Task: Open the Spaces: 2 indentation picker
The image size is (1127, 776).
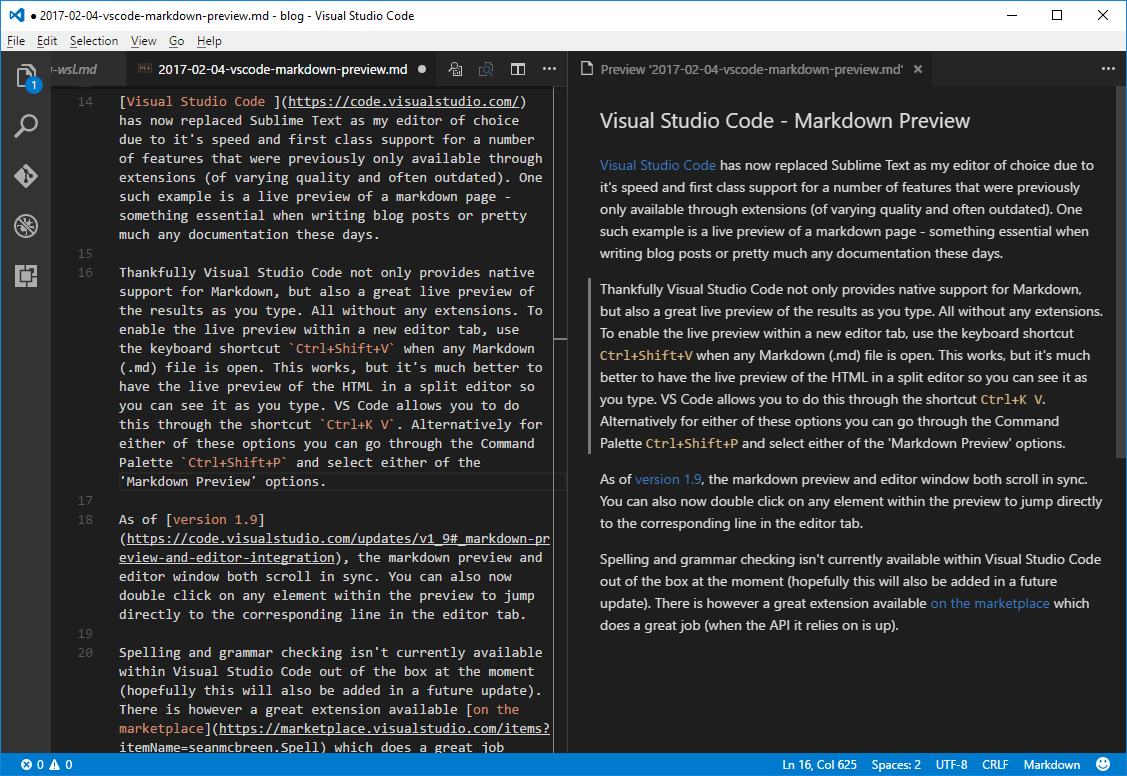Action: point(896,765)
